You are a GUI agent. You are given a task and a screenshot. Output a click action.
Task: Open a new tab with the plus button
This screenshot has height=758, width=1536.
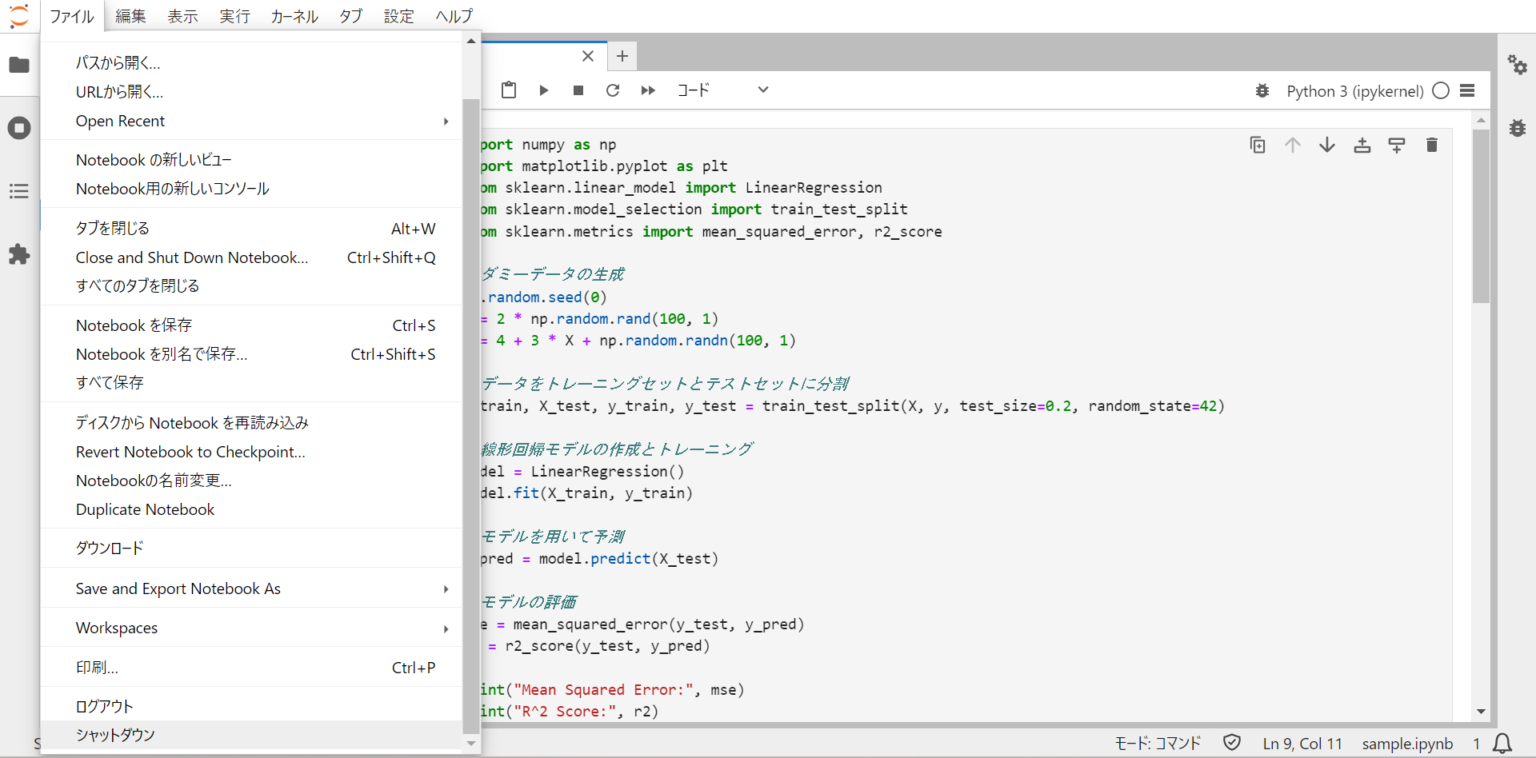tap(621, 56)
